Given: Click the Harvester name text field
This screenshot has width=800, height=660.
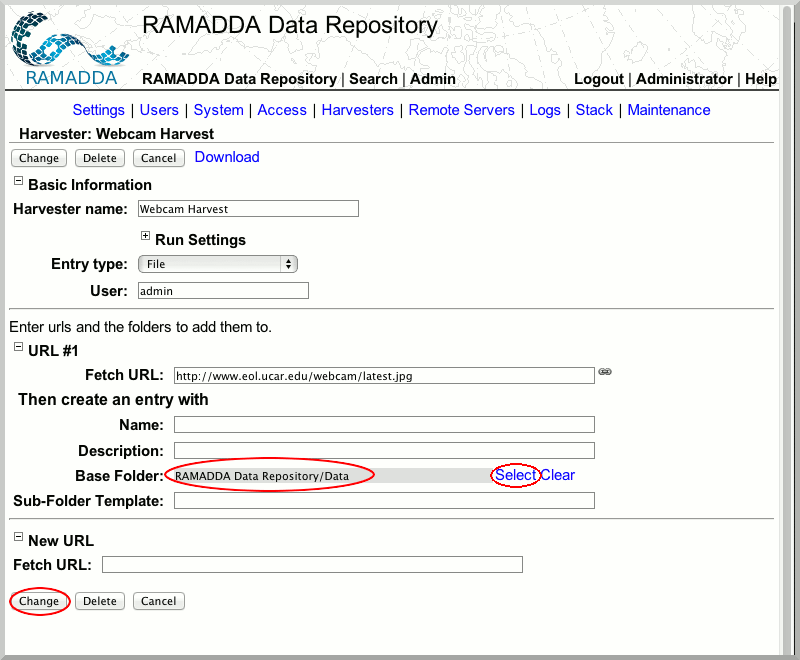Looking at the screenshot, I should (247, 209).
